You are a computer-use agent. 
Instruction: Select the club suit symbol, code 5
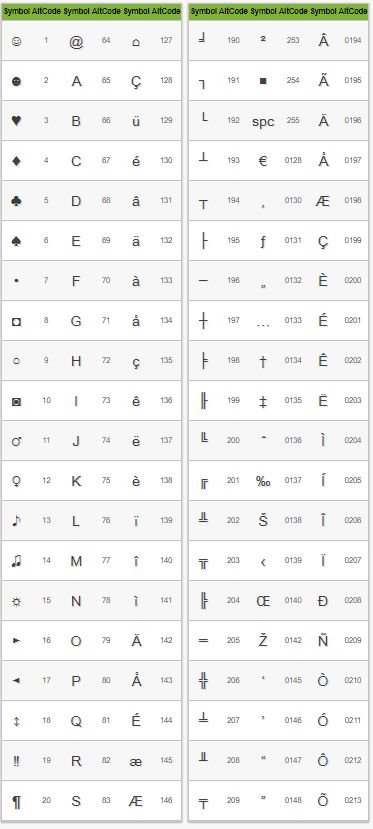pos(16,200)
